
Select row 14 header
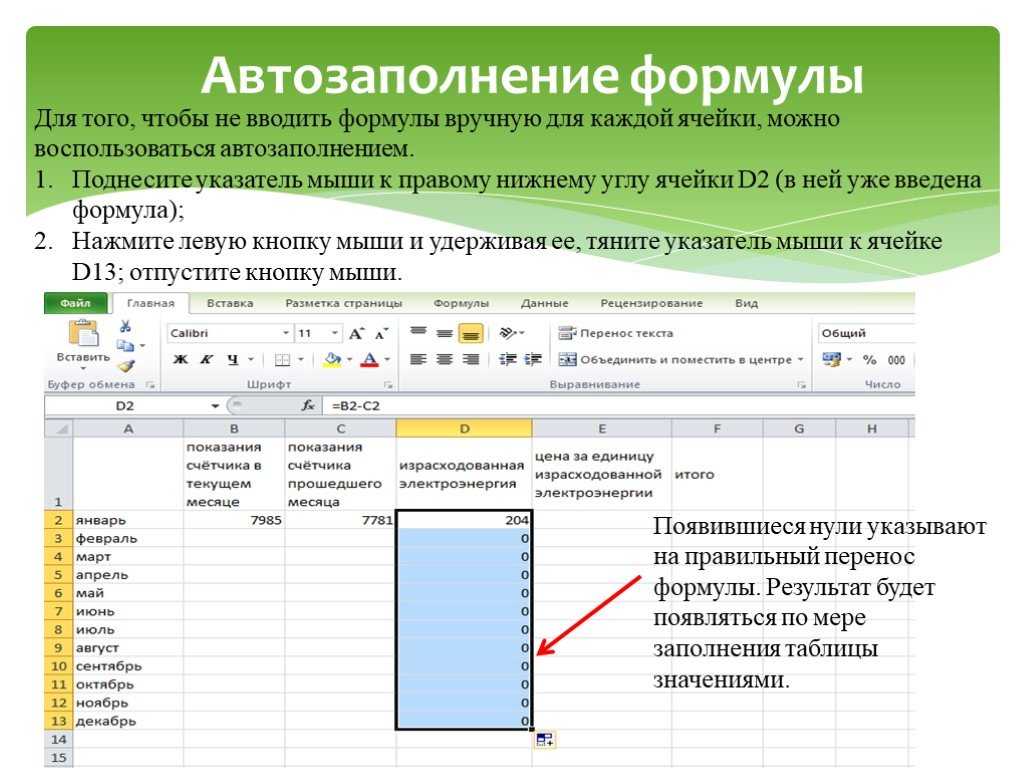pos(59,740)
